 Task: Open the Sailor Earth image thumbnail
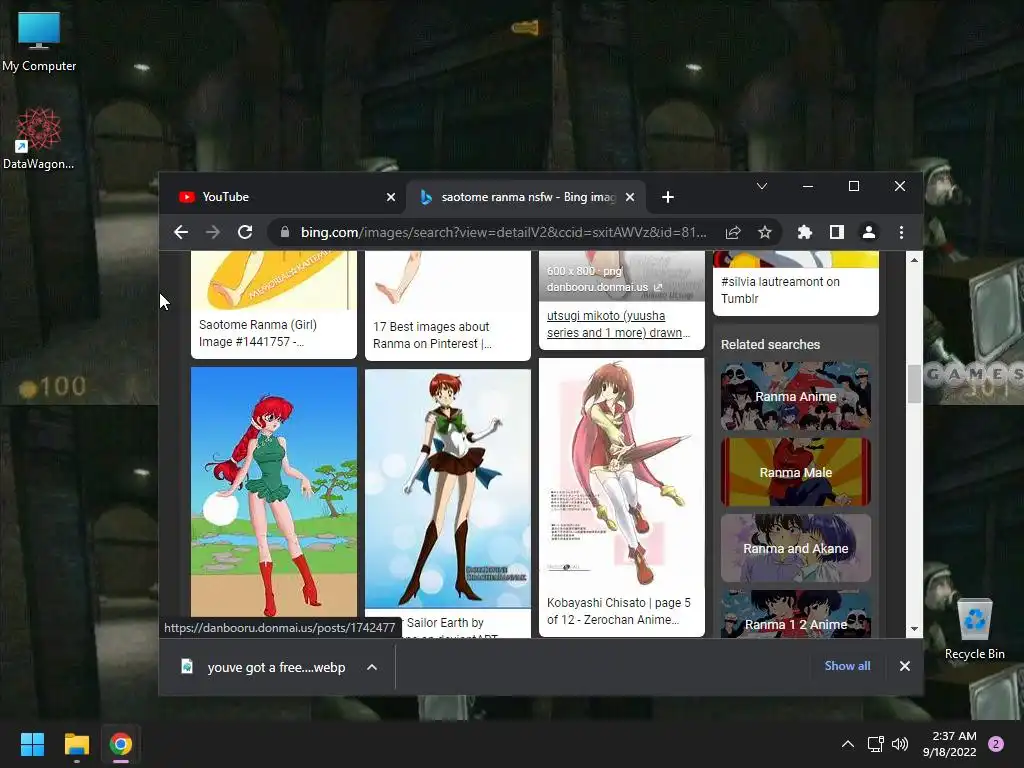click(x=447, y=488)
